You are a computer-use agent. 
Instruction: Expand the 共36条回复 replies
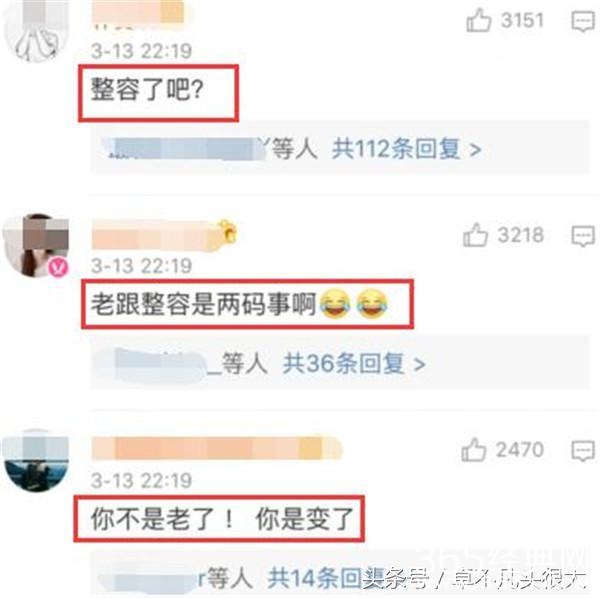pyautogui.click(x=354, y=363)
